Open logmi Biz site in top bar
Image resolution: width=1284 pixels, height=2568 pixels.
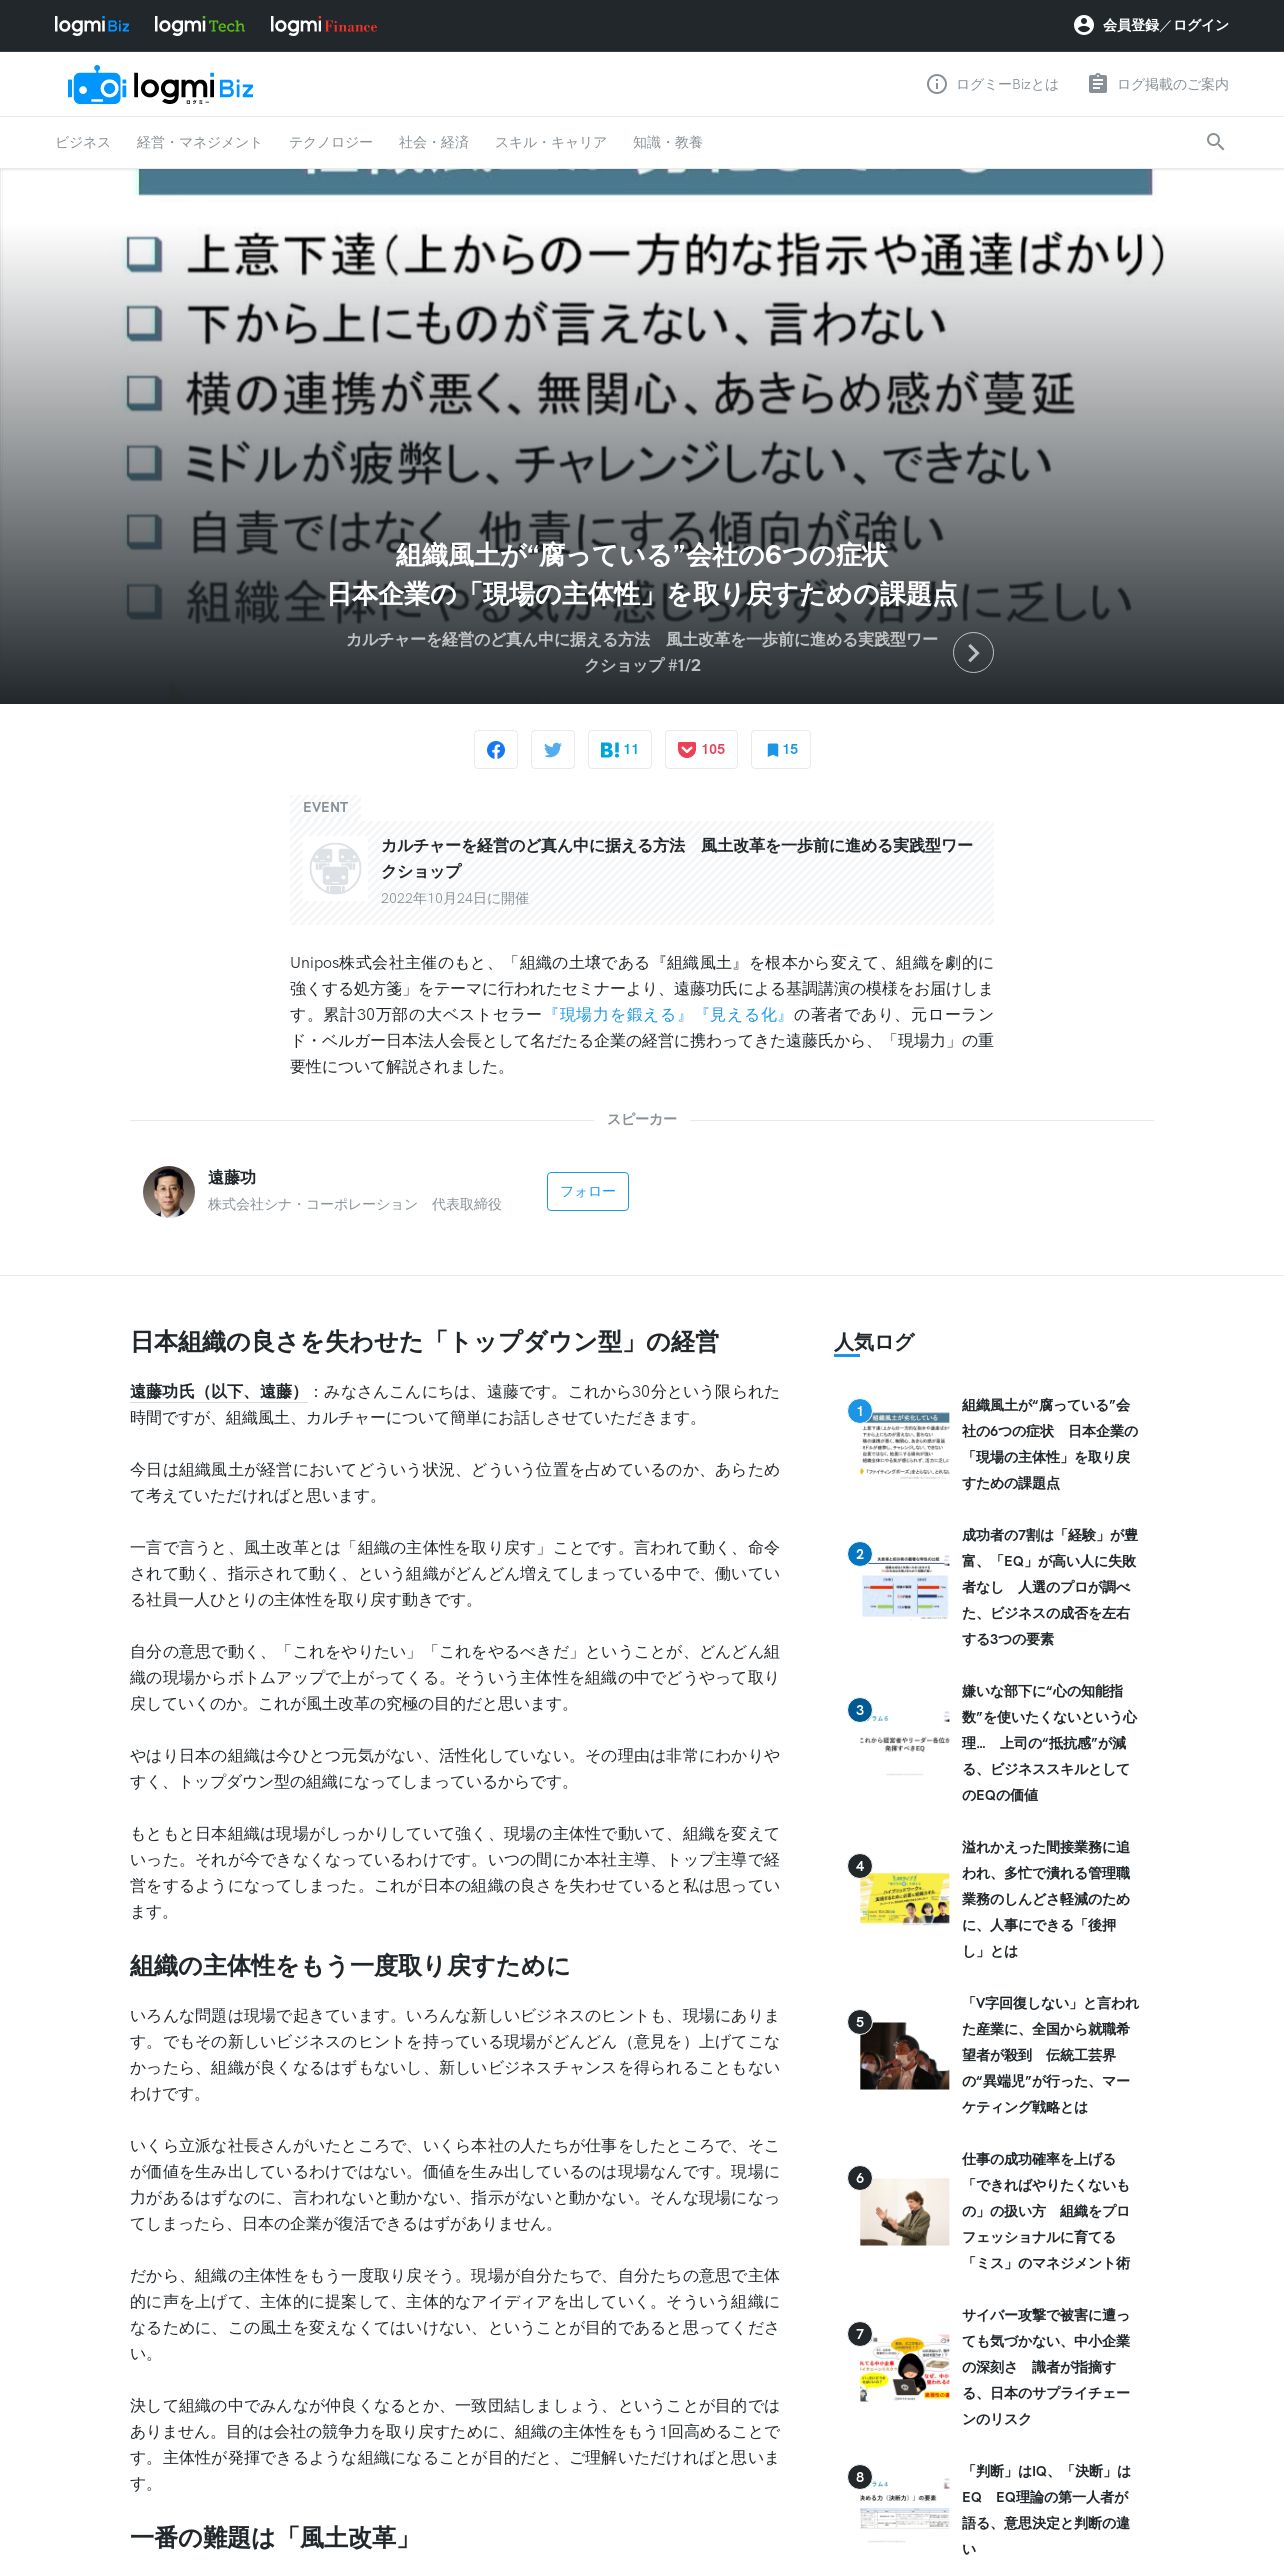[x=91, y=25]
